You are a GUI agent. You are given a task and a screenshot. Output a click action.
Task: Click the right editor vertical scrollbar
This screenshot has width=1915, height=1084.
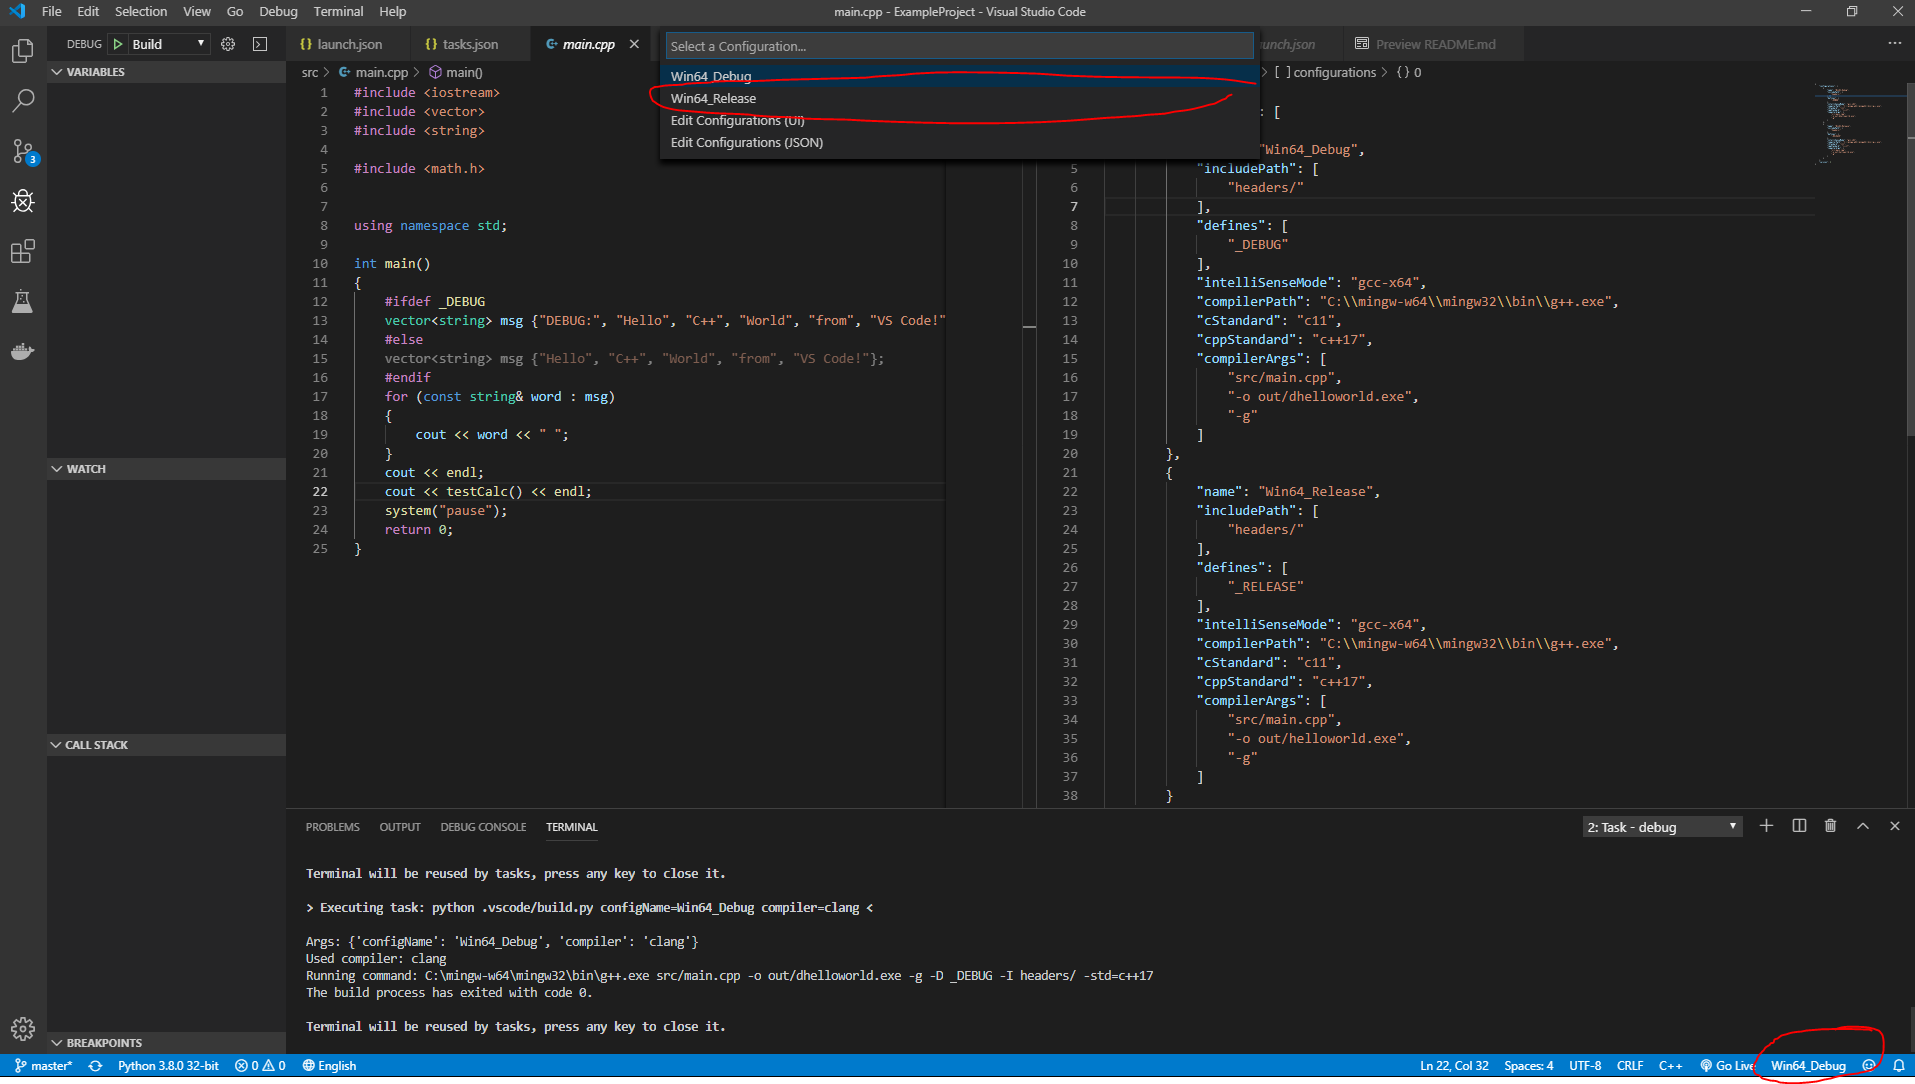(x=1909, y=260)
